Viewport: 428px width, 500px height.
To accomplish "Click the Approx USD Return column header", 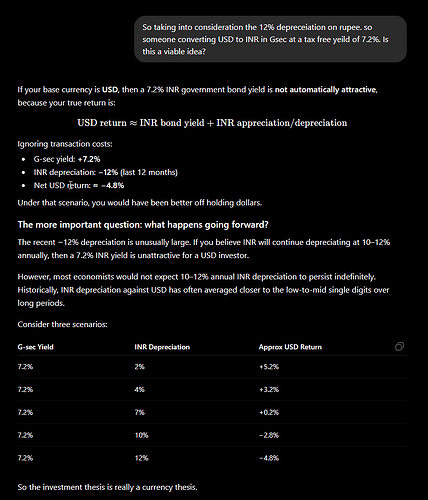I will tap(290, 347).
